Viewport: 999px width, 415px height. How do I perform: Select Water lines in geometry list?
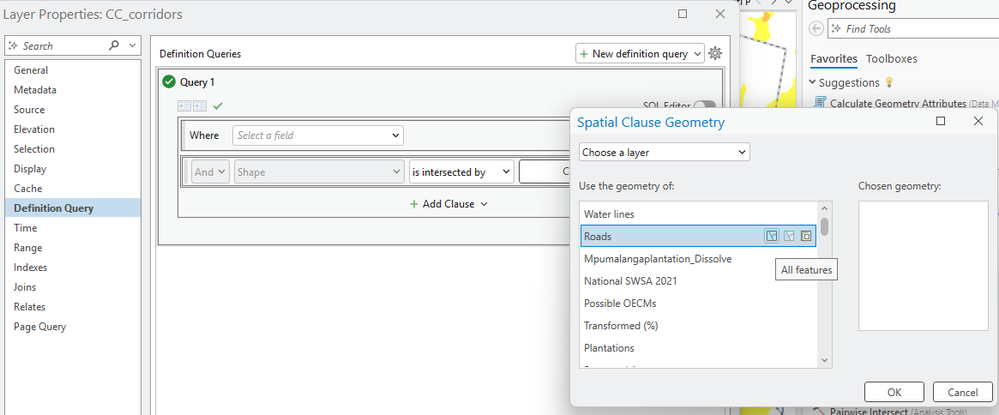tap(699, 214)
